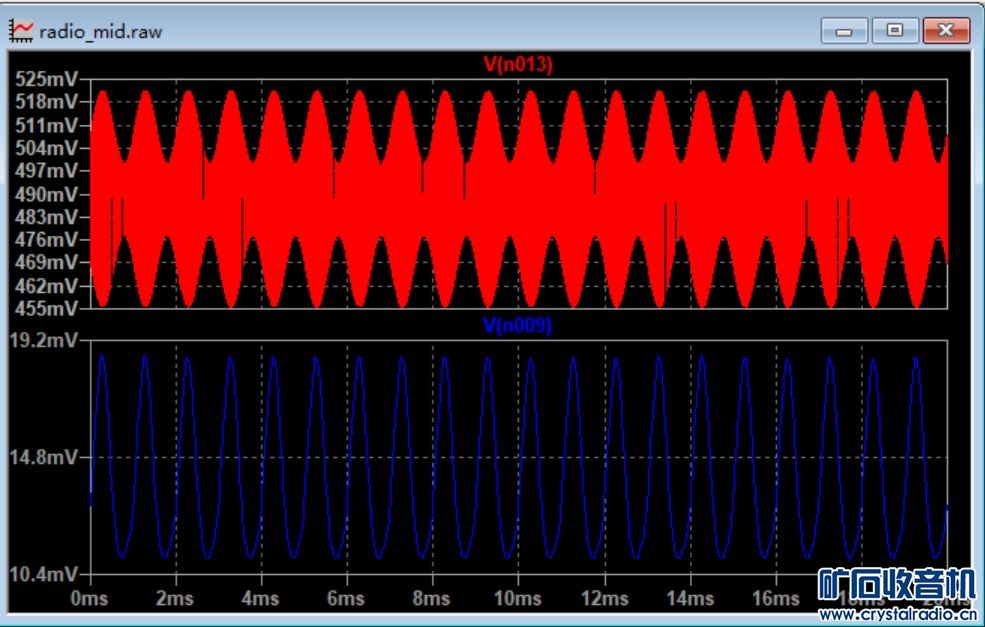Click inside the blue sine waveform plot

coord(518,457)
